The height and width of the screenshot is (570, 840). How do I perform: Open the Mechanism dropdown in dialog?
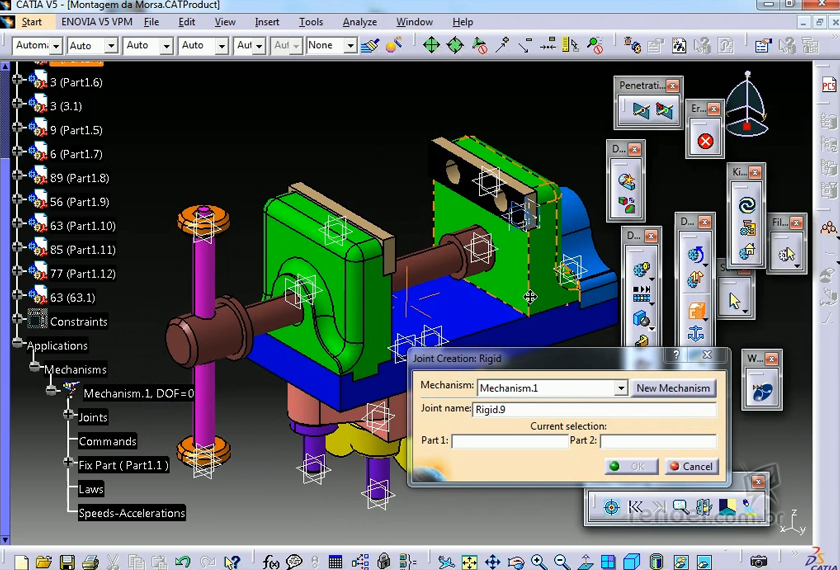pyautogui.click(x=621, y=388)
